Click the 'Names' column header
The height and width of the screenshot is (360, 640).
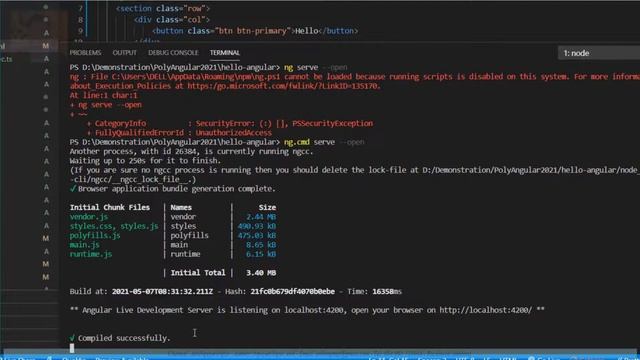pyautogui.click(x=181, y=207)
